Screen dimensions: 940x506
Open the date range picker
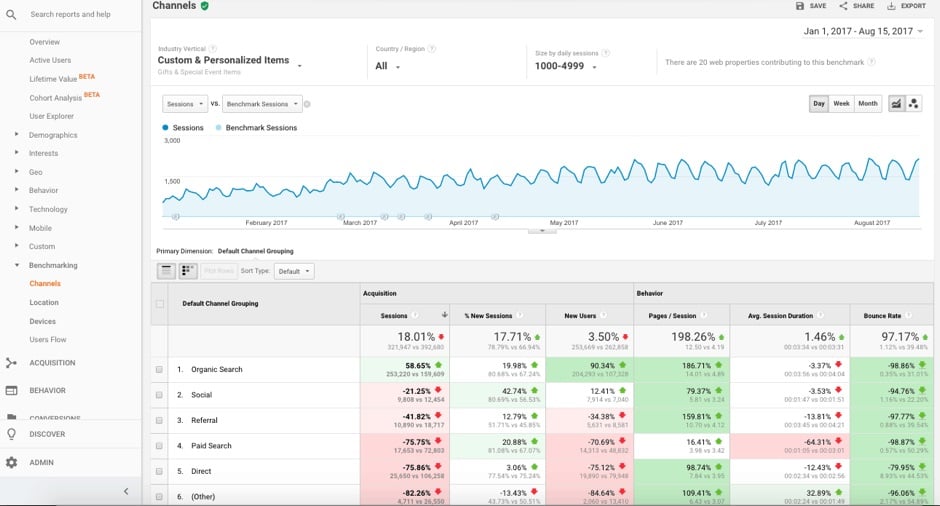pyautogui.click(x=863, y=31)
